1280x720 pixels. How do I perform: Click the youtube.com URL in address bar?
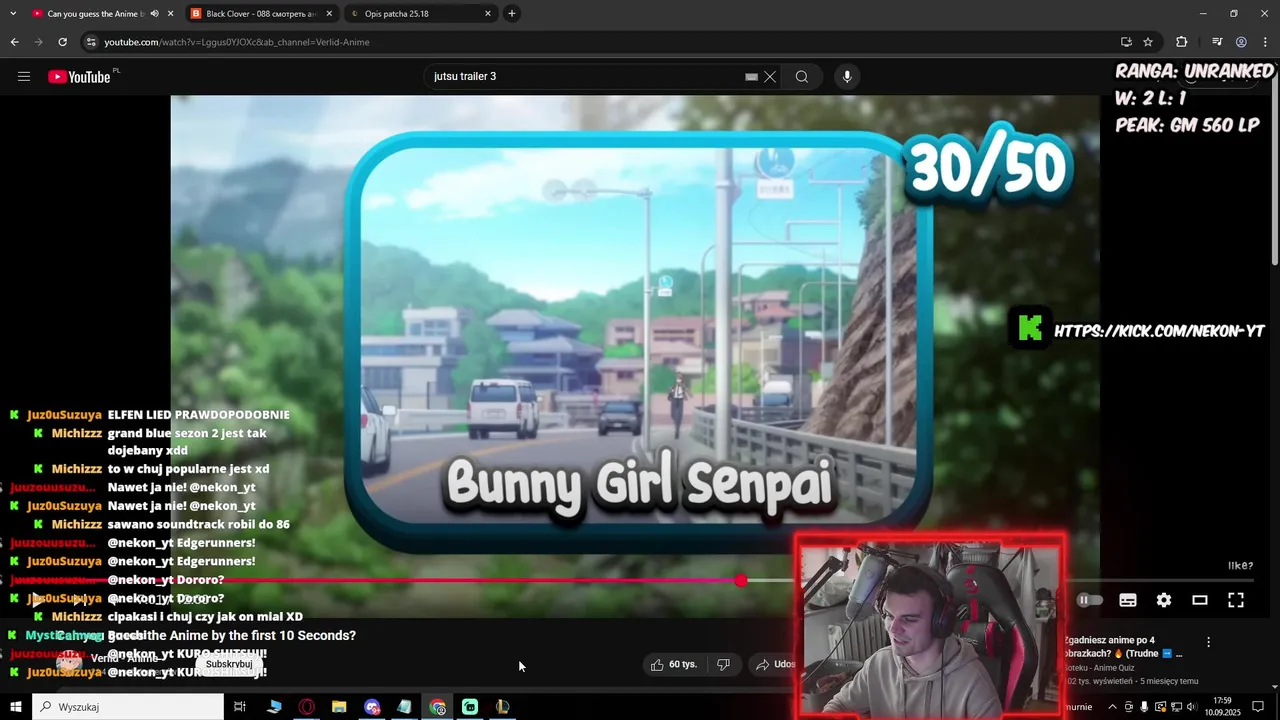[237, 42]
